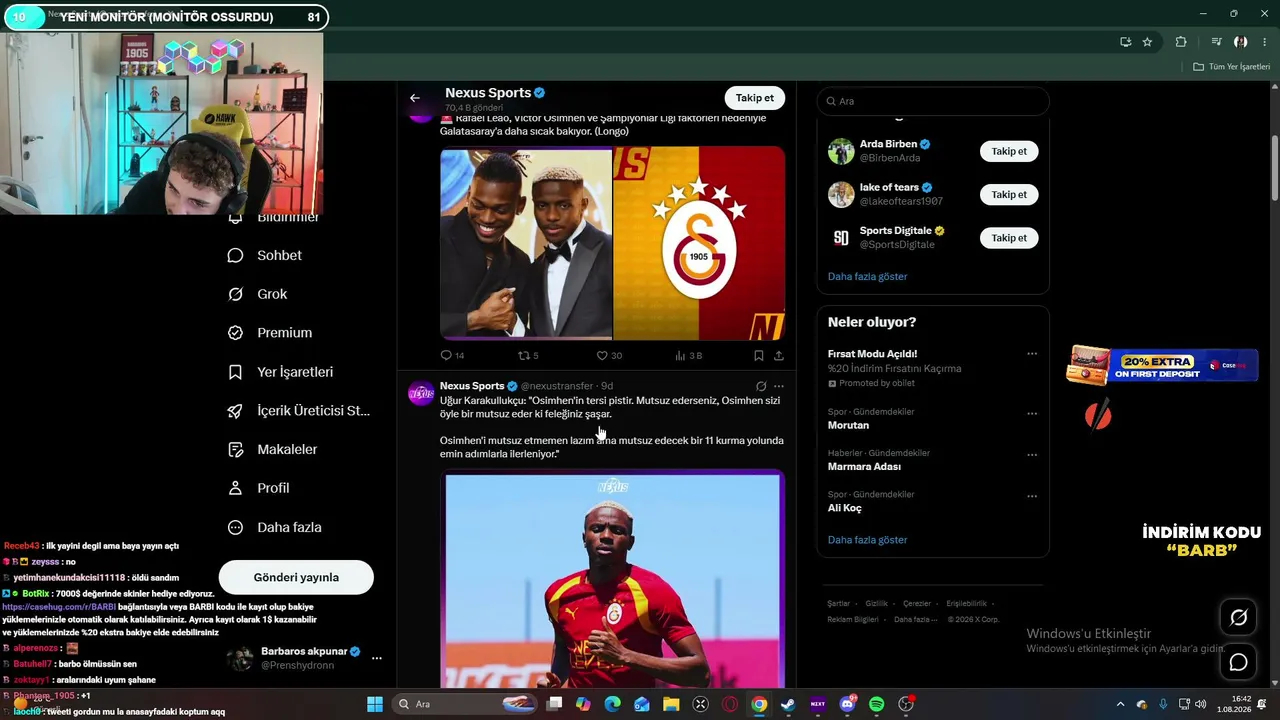Show more trends under Neler oluyor
Image resolution: width=1280 pixels, height=720 pixels.
(868, 540)
